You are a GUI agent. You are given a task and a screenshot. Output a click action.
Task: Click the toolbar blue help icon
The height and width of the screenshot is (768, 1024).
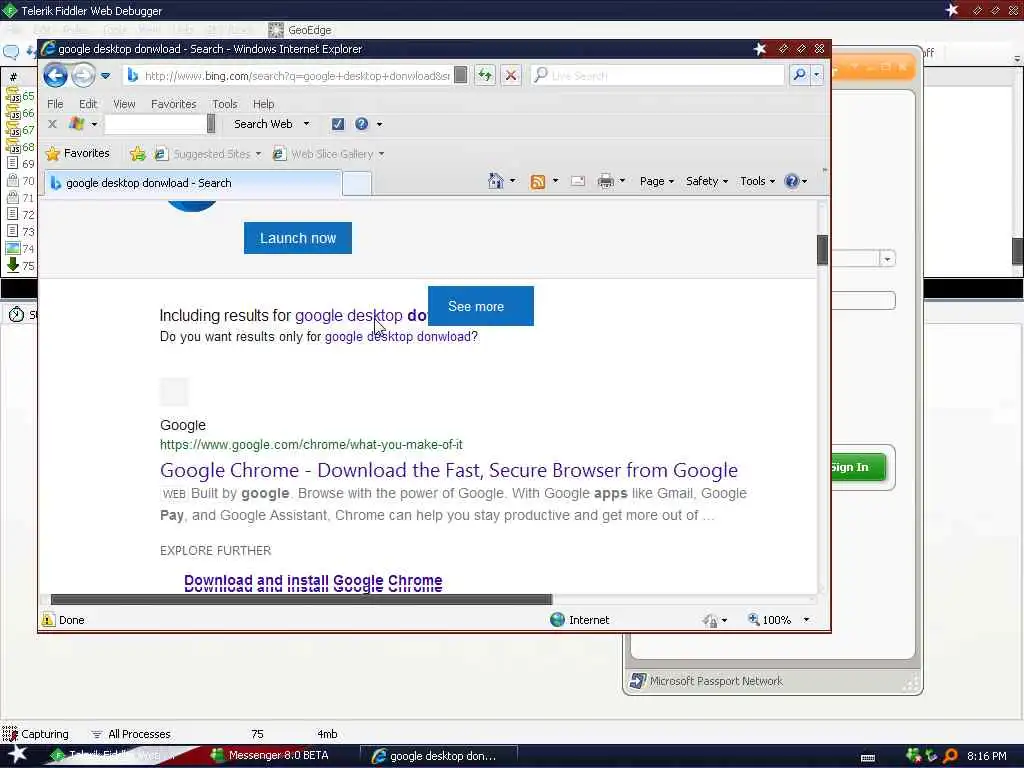point(362,123)
